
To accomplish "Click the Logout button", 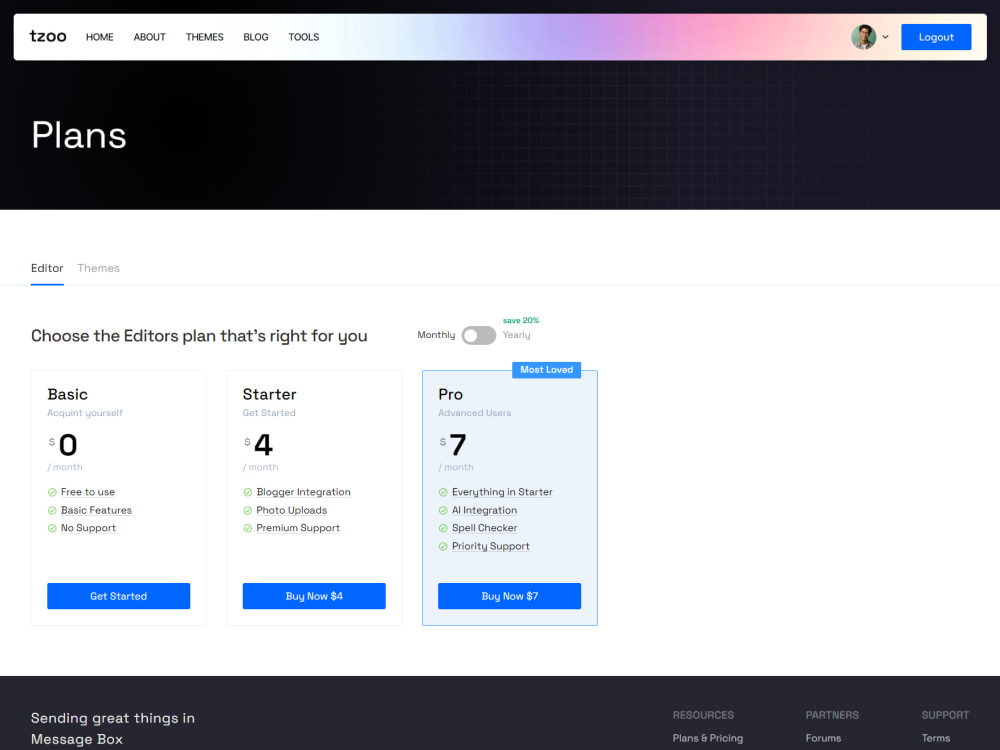I will click(936, 37).
